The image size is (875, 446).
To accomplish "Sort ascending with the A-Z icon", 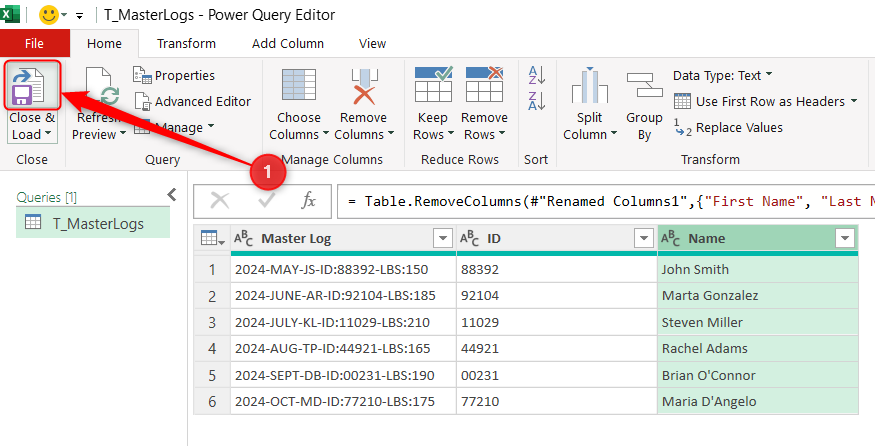I will pos(536,75).
